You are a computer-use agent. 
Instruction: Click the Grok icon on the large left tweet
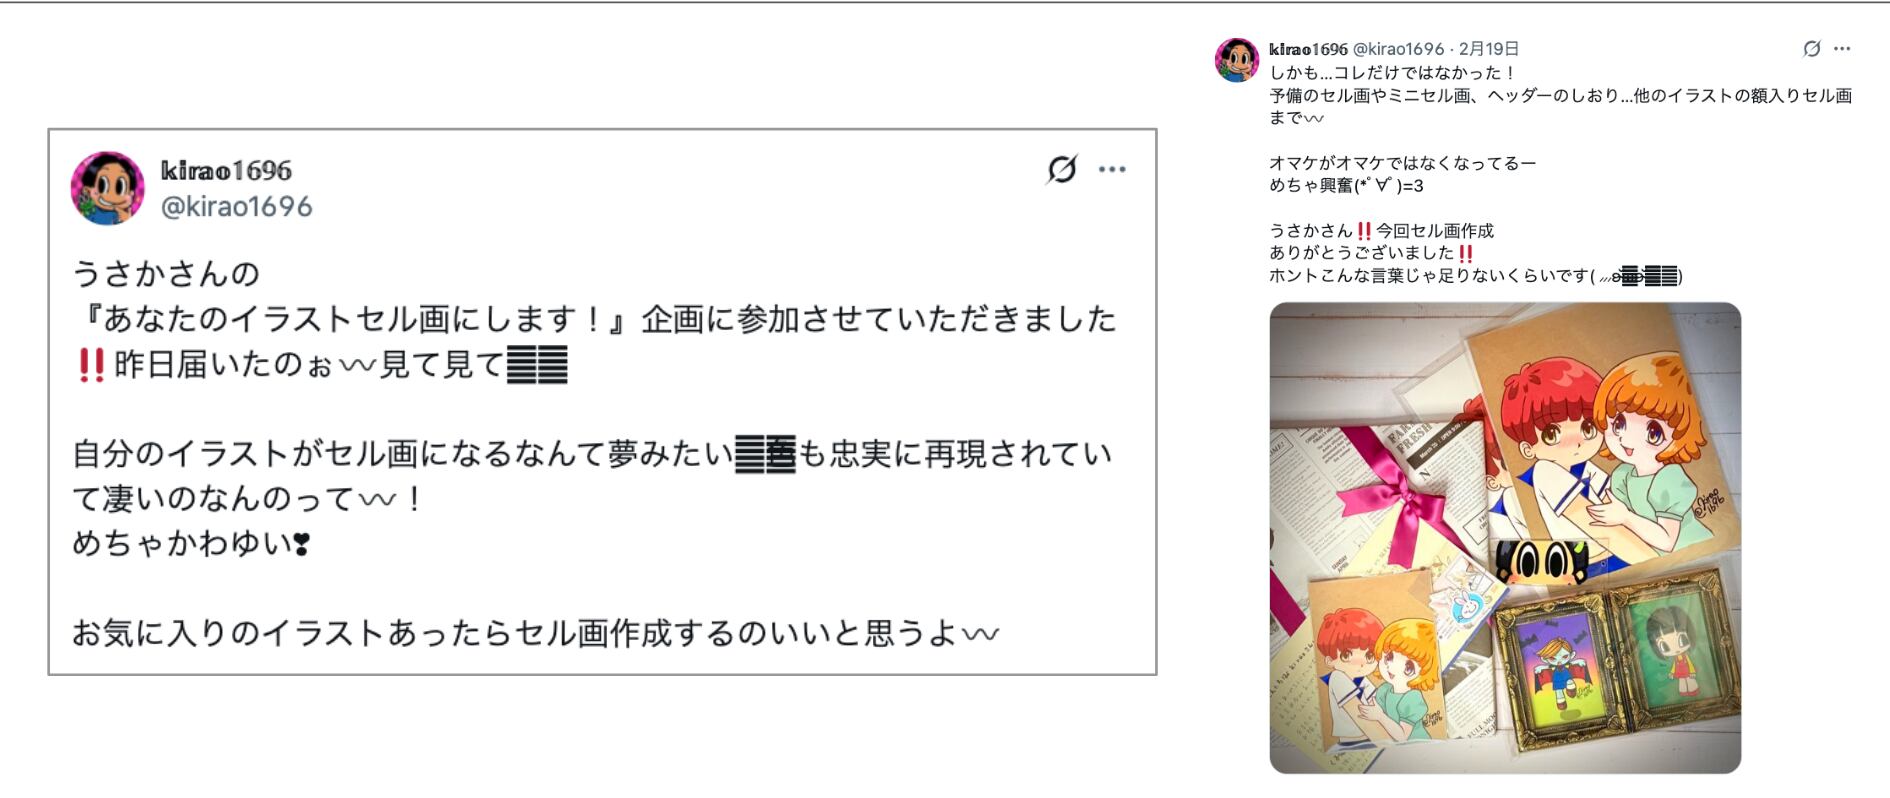click(1062, 169)
